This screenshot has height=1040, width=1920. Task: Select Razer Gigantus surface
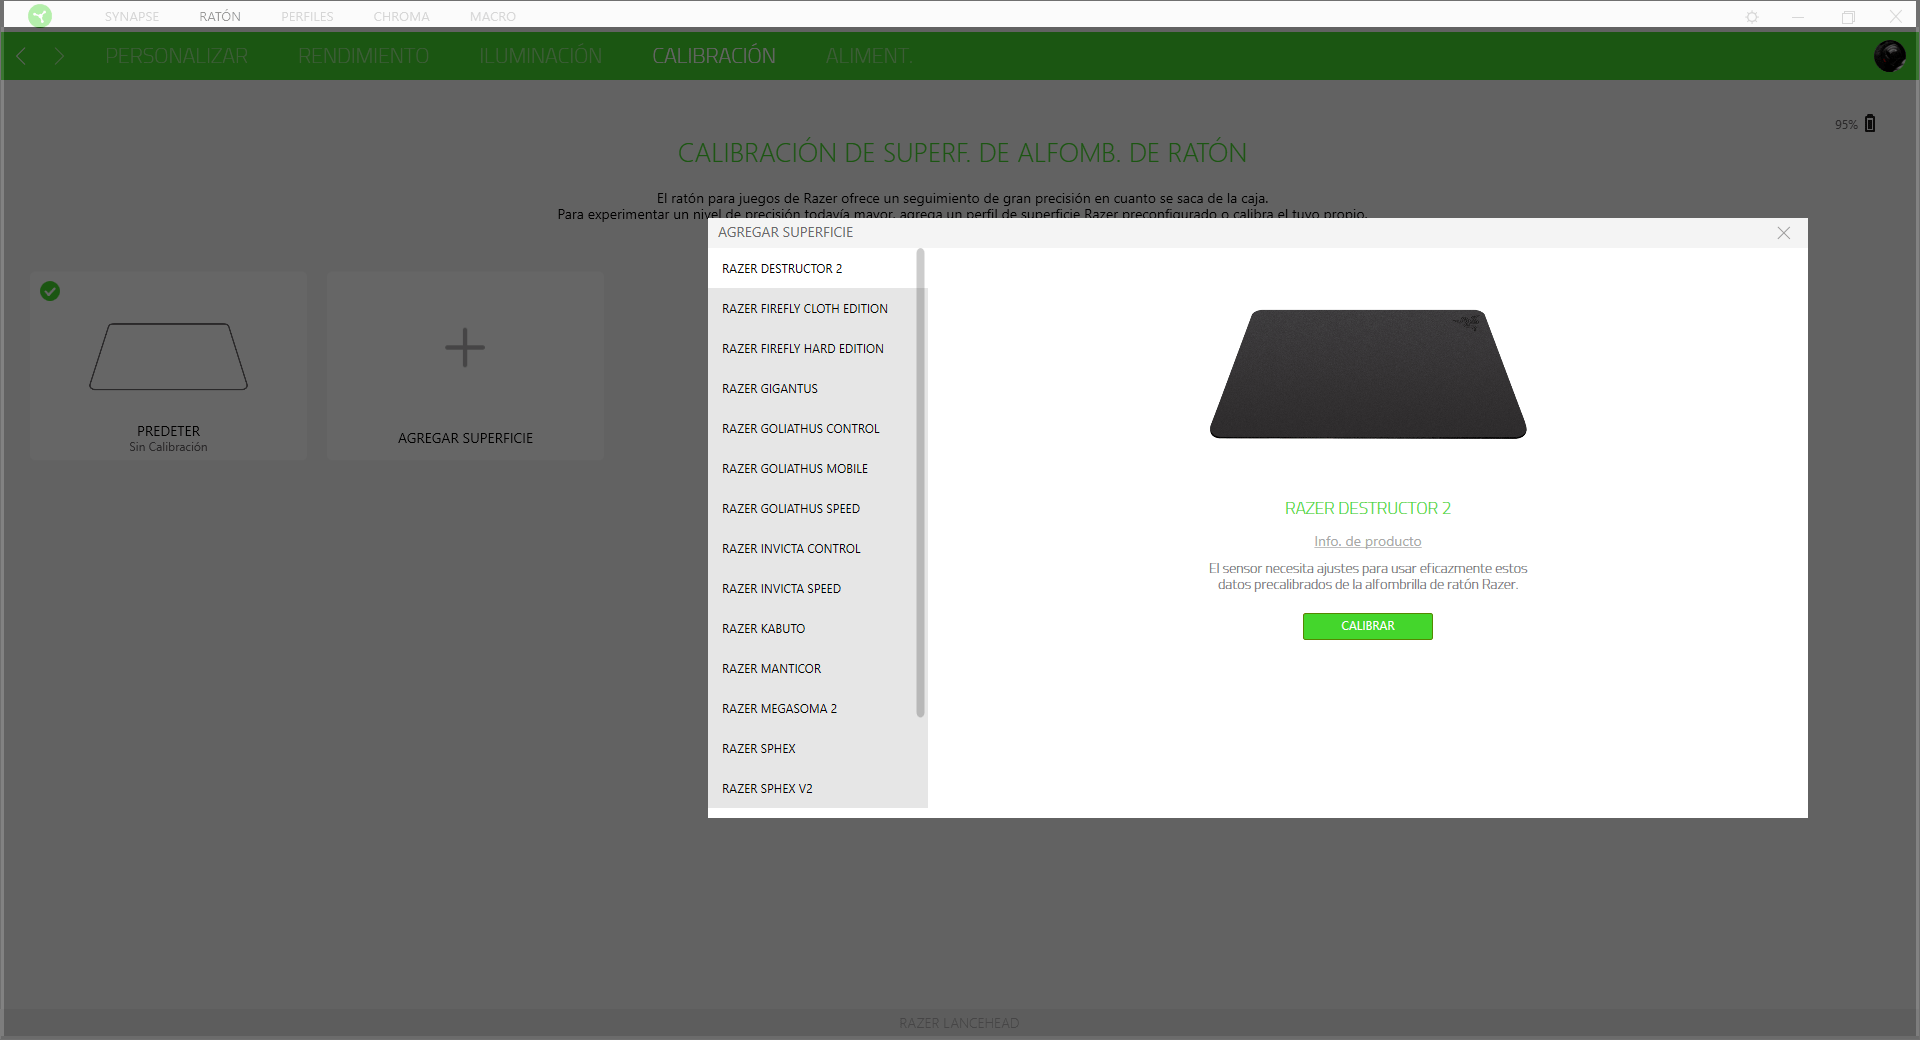pyautogui.click(x=812, y=388)
